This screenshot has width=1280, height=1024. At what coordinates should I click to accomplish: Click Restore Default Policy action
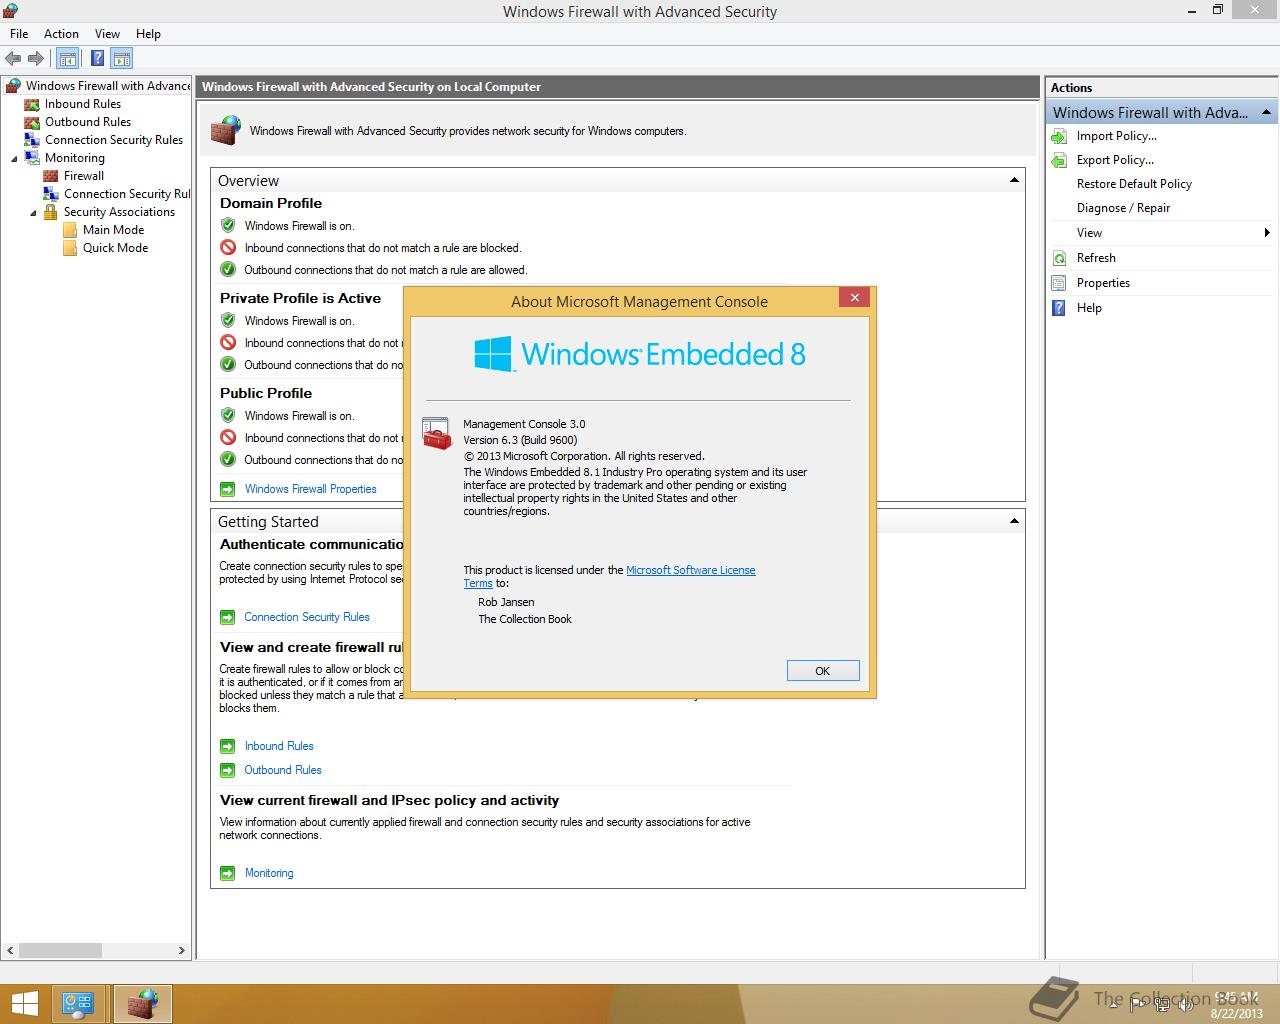click(x=1134, y=184)
